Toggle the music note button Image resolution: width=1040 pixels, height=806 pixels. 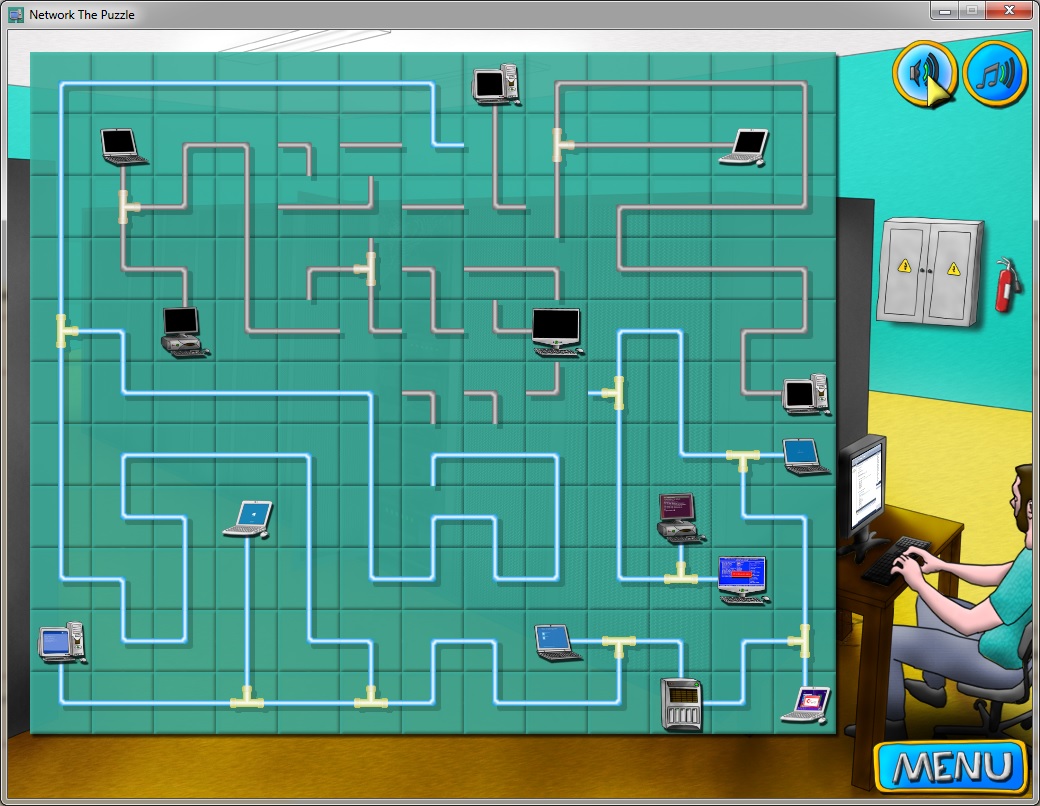click(995, 73)
